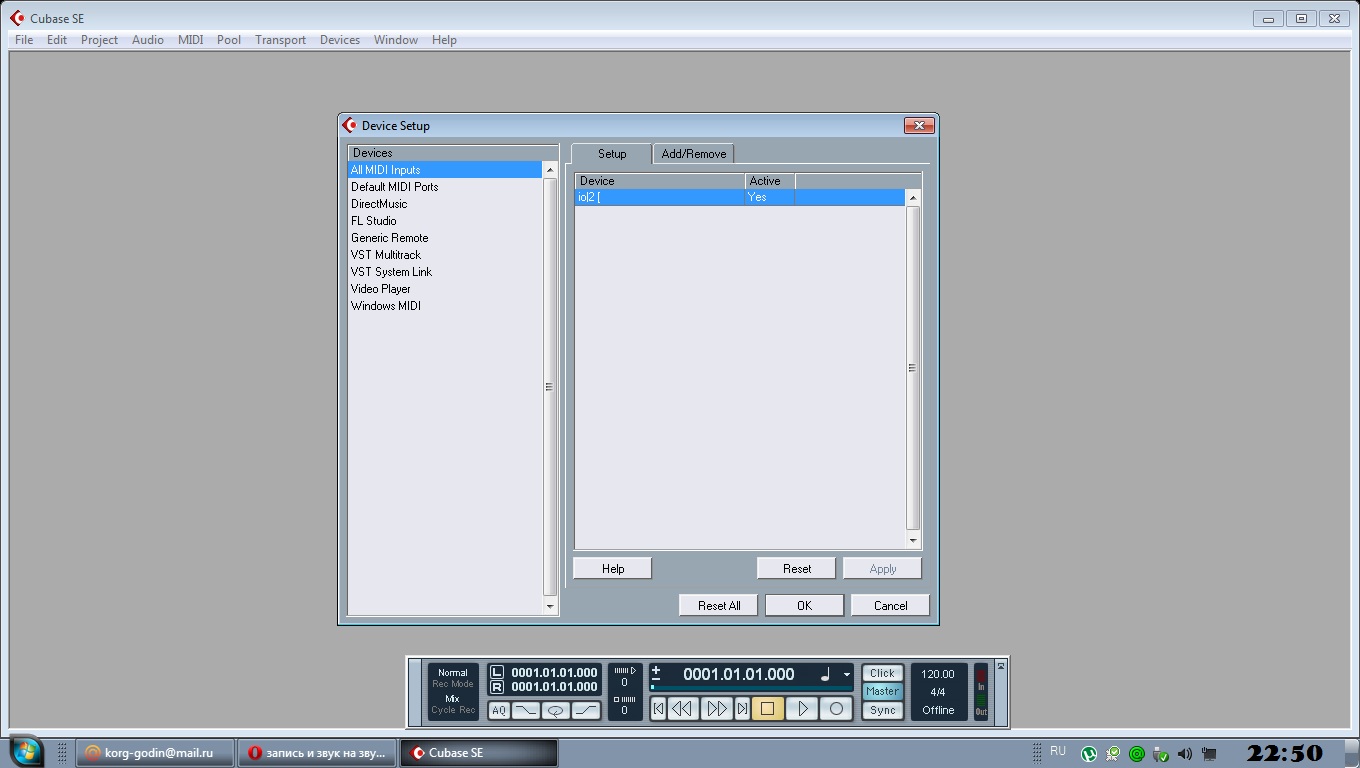This screenshot has height=768, width=1360.
Task: Click the Help button in Device Setup
Action: coord(613,568)
